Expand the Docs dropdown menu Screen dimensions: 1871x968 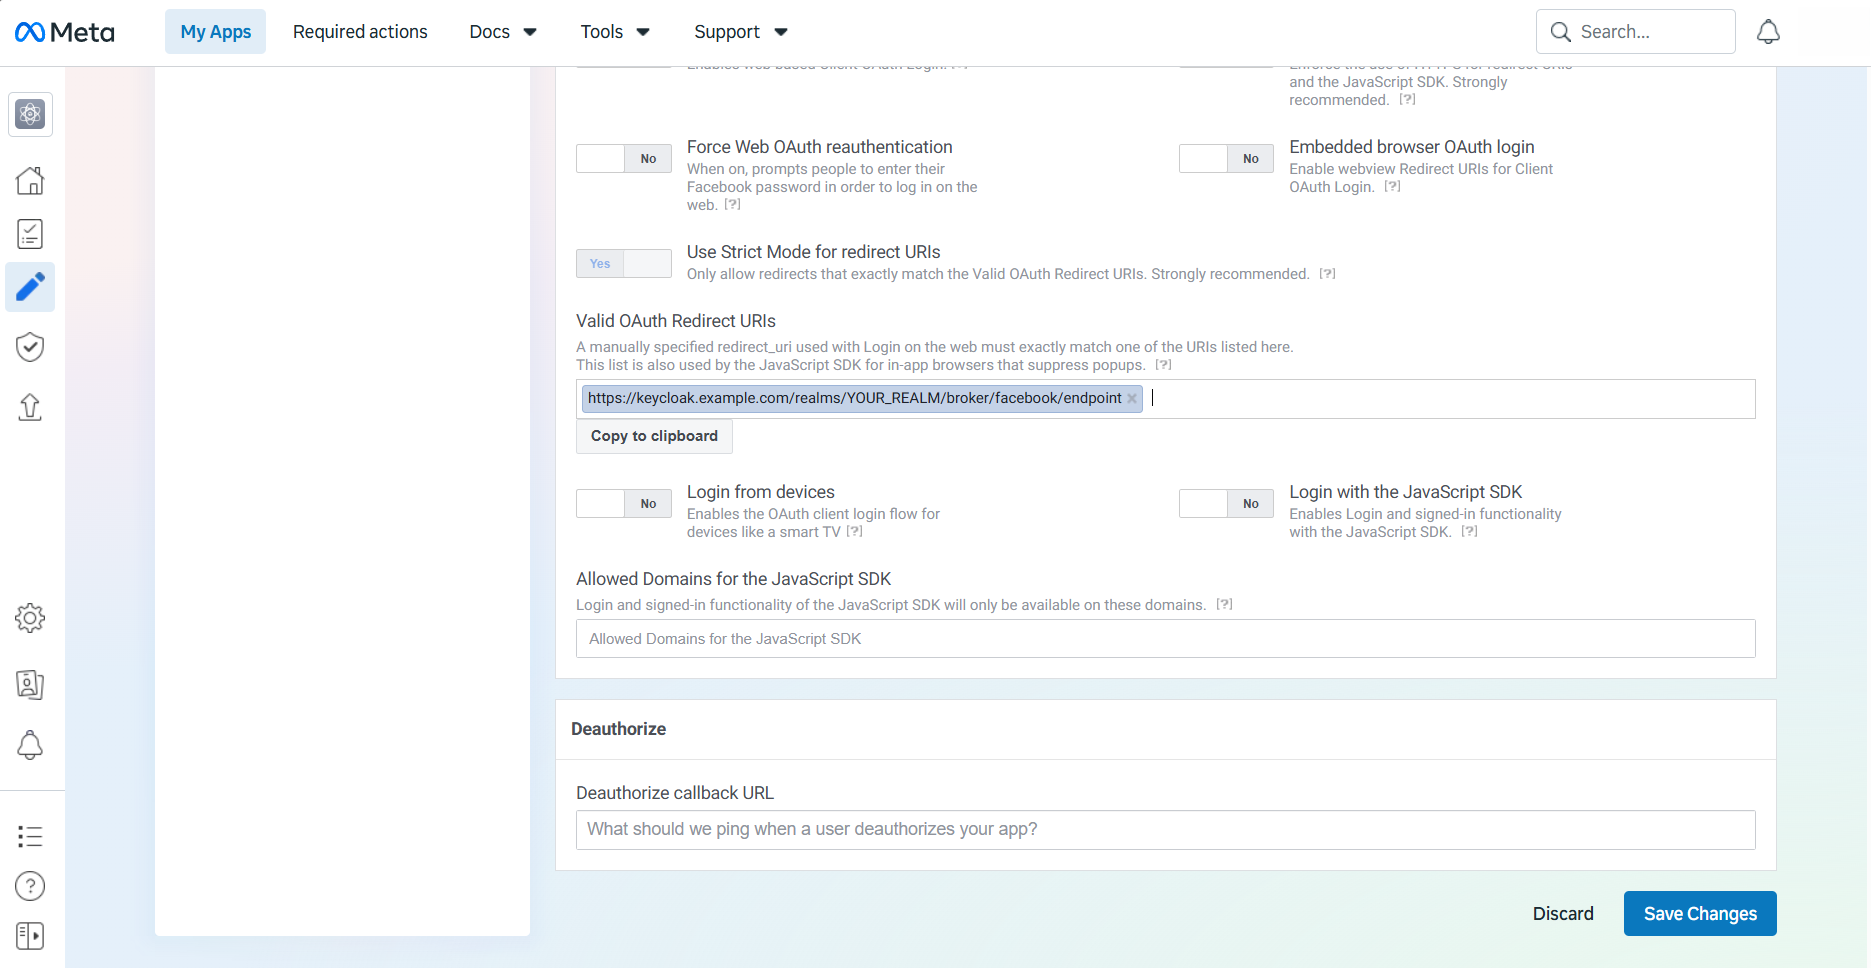click(503, 32)
